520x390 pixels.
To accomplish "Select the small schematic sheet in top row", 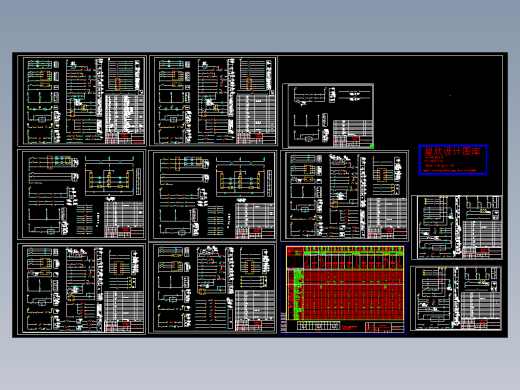I will (x=328, y=116).
